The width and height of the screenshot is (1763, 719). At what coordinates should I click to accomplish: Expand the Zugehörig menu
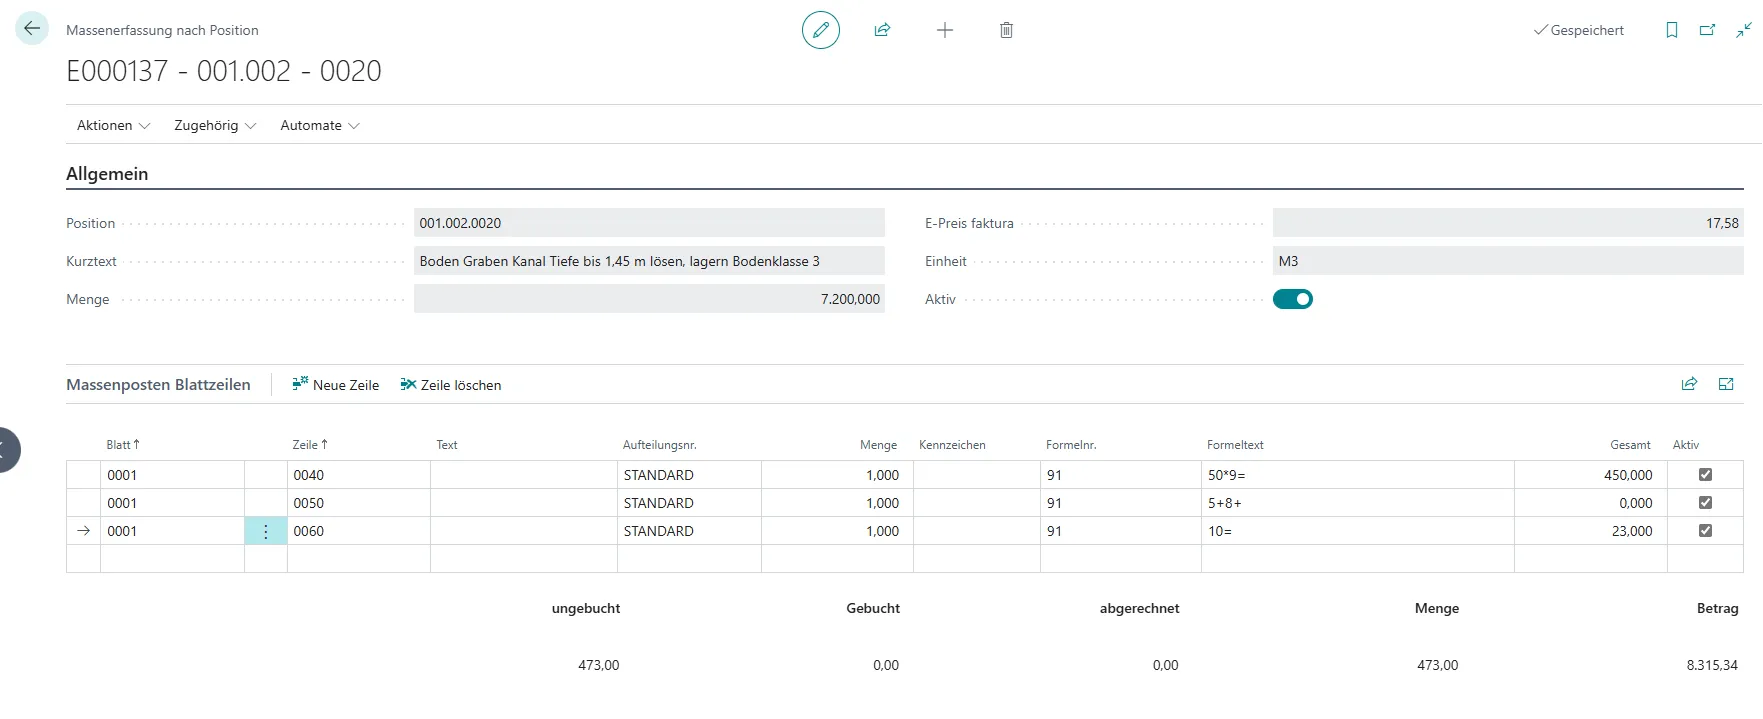(x=215, y=125)
